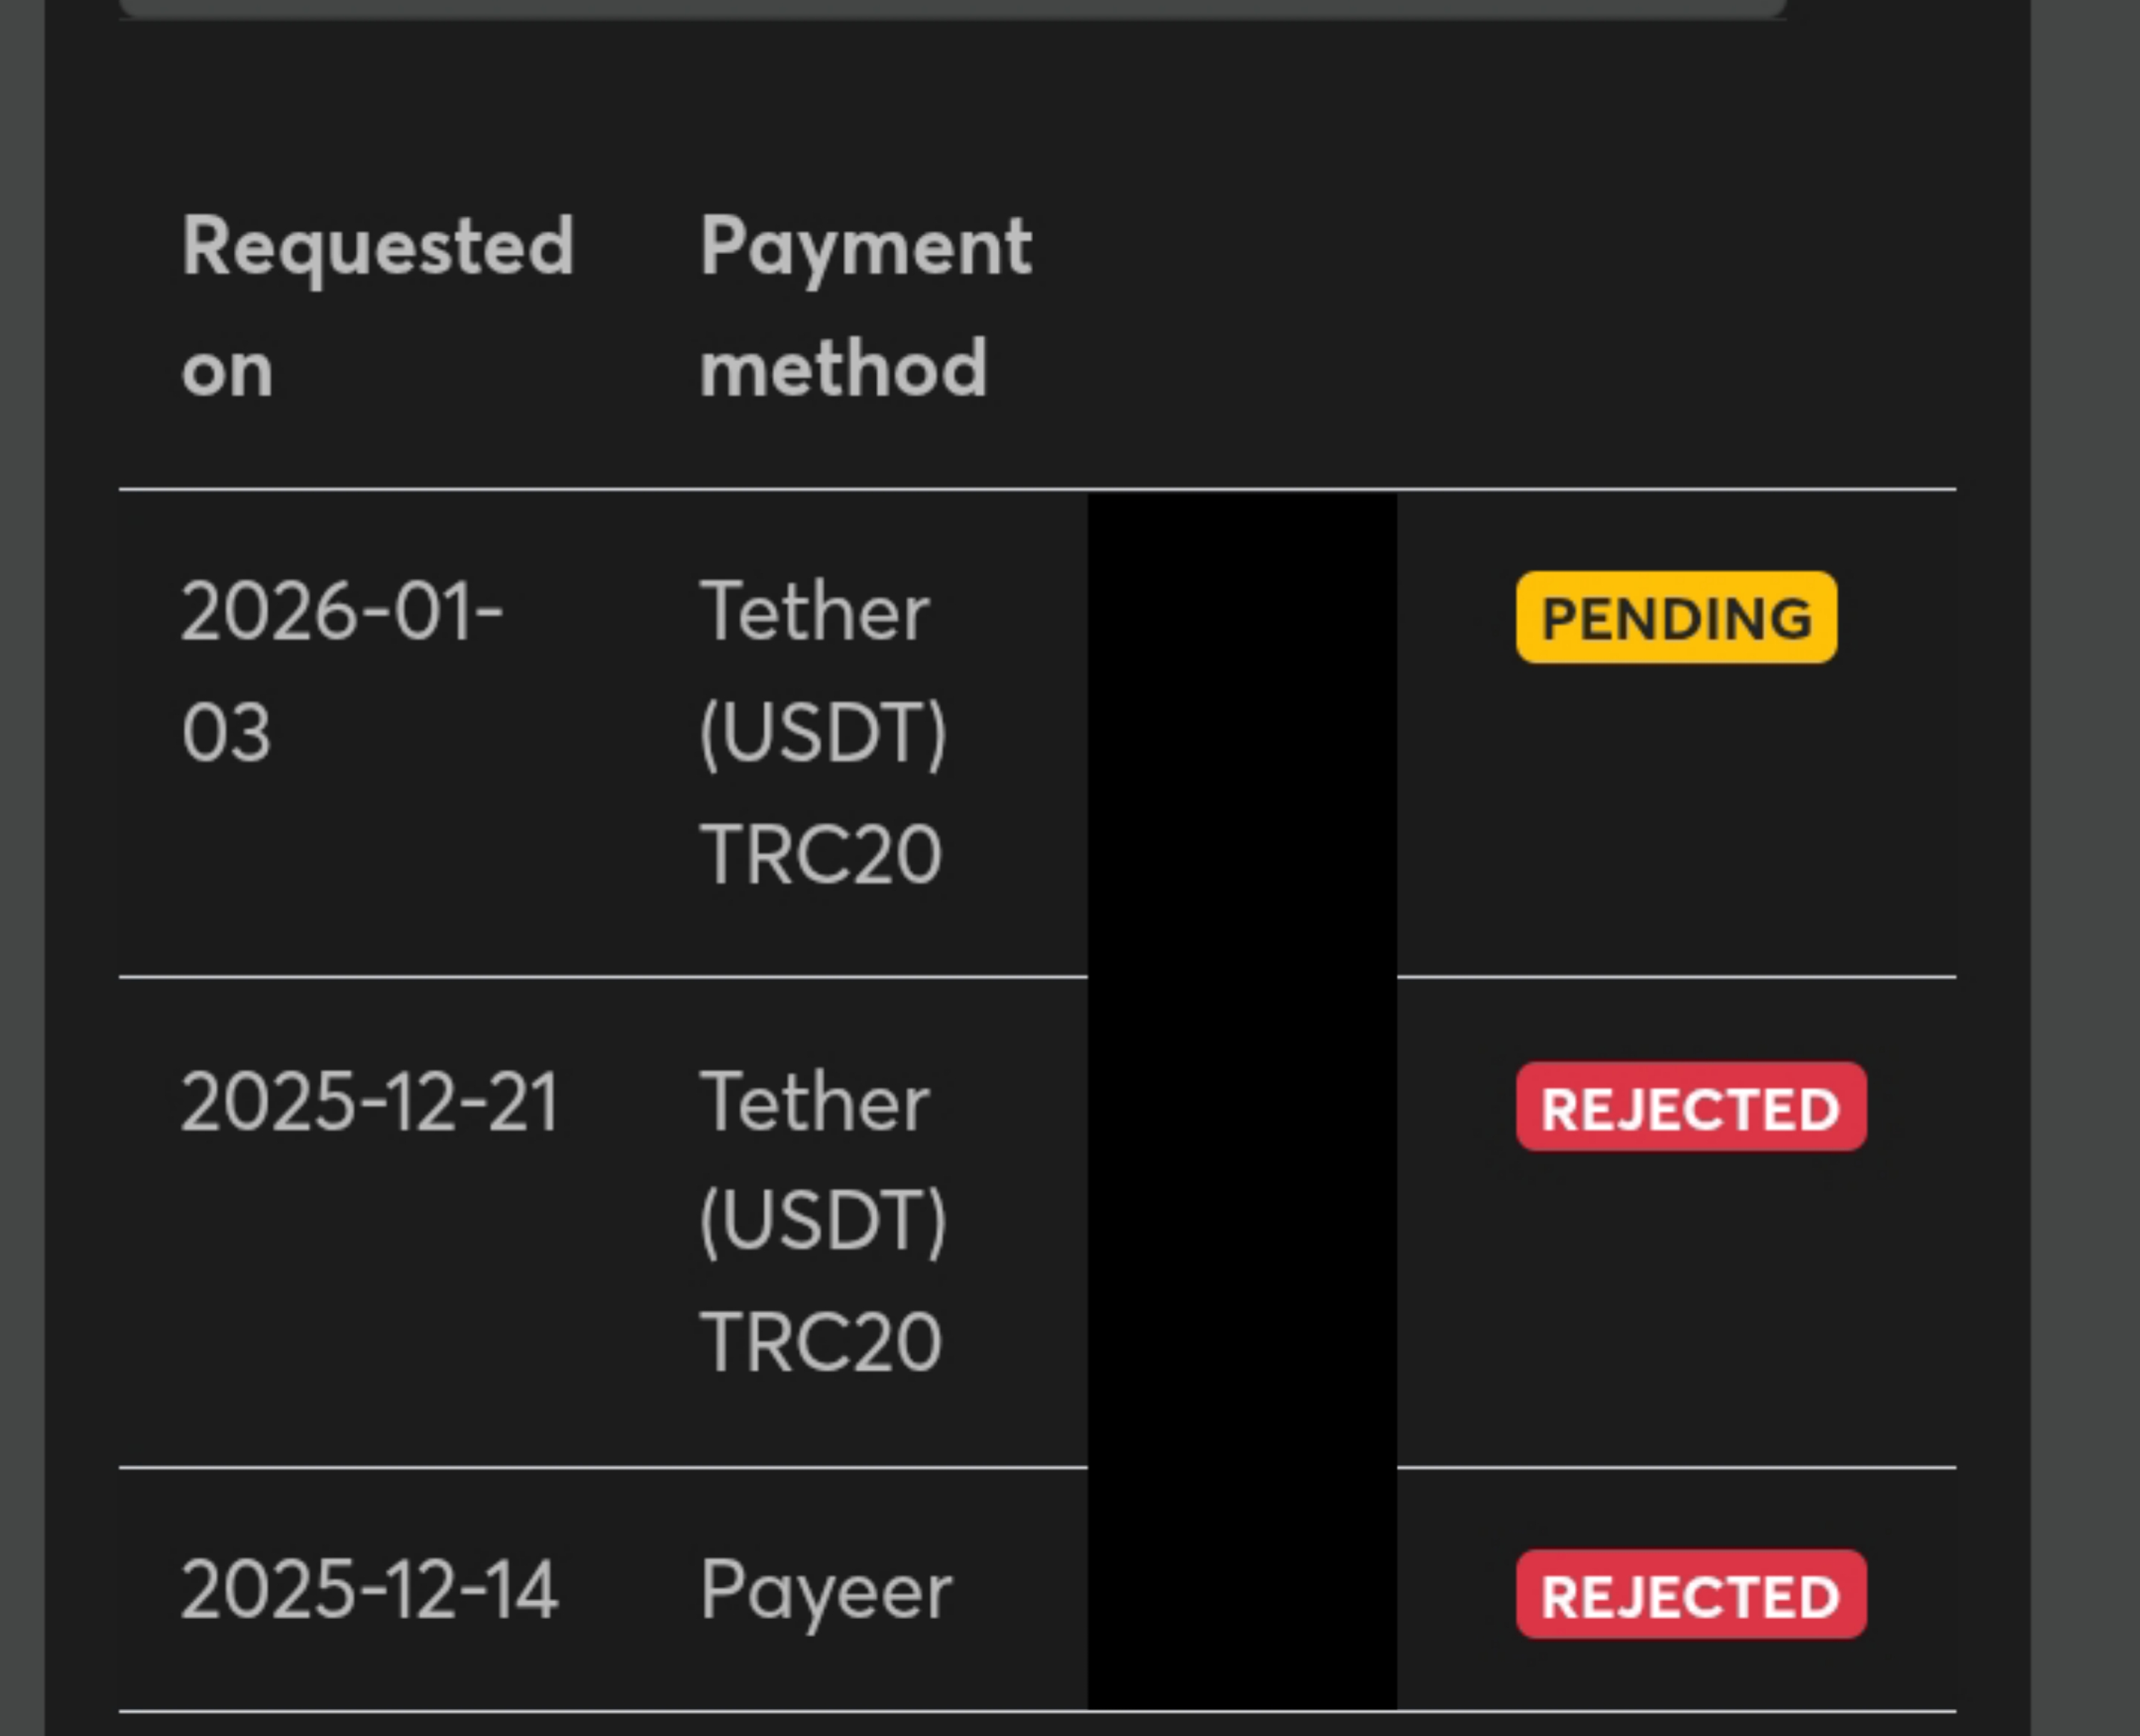Image resolution: width=2140 pixels, height=1736 pixels.
Task: Select the 2026-01-03 request date
Action: [x=341, y=671]
